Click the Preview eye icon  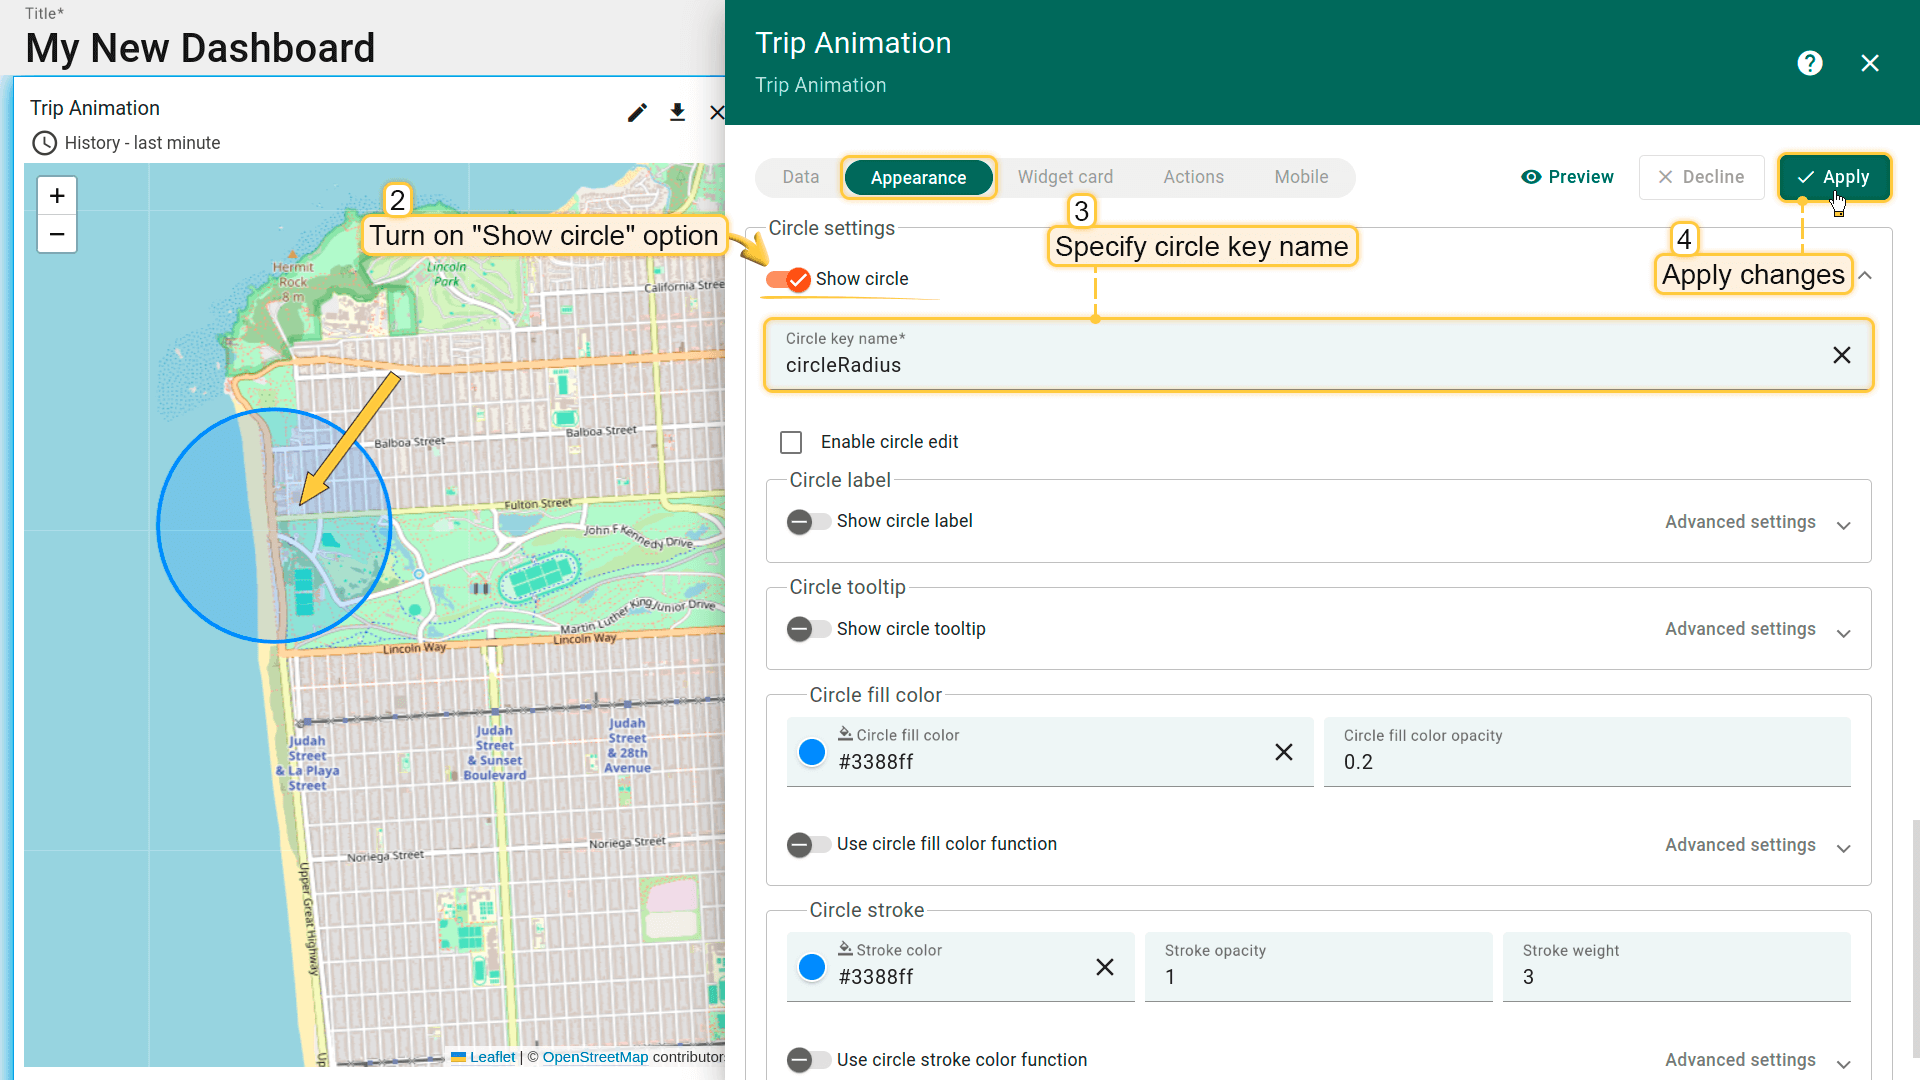pyautogui.click(x=1531, y=177)
